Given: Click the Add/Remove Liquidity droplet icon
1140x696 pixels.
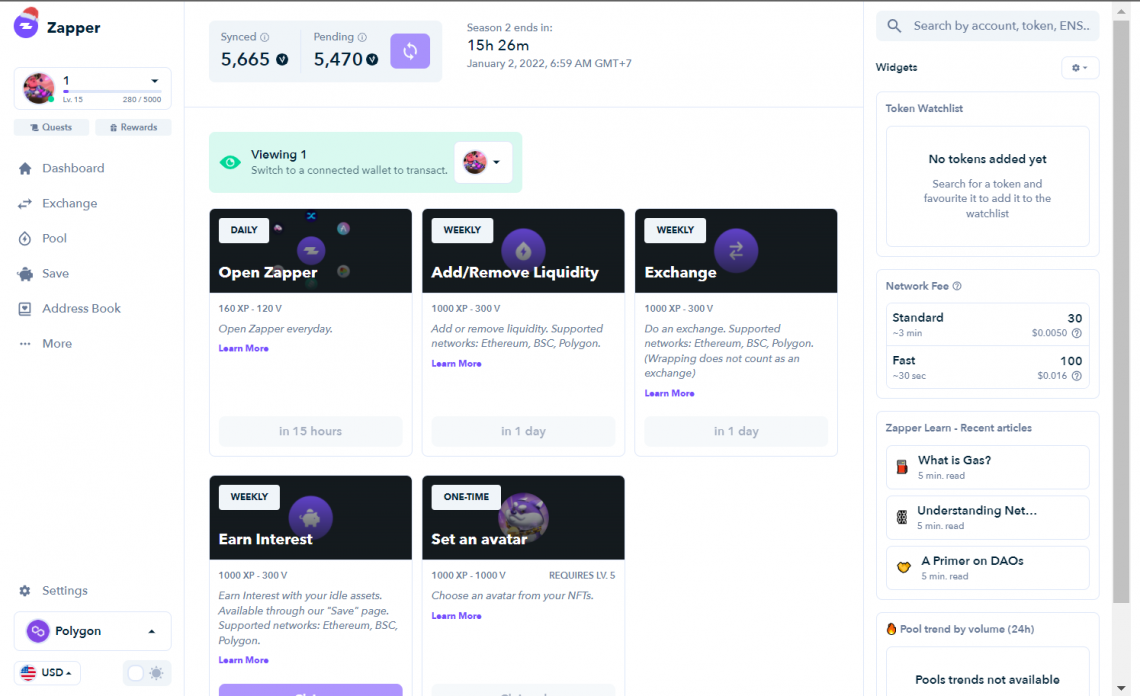Looking at the screenshot, I should click(x=523, y=251).
